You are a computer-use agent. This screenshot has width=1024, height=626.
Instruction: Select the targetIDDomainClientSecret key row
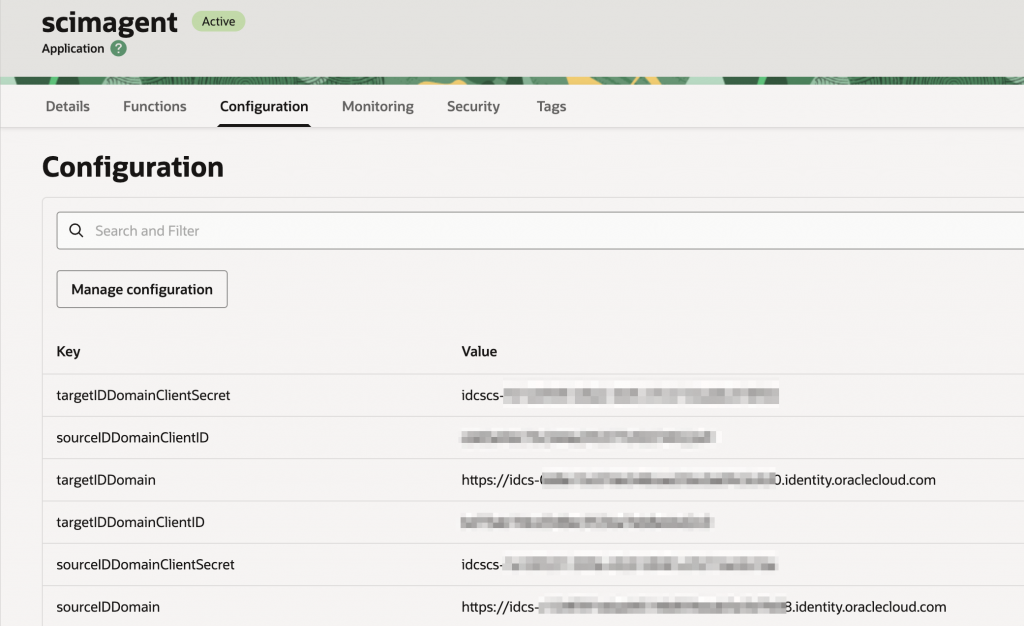[x=143, y=396]
